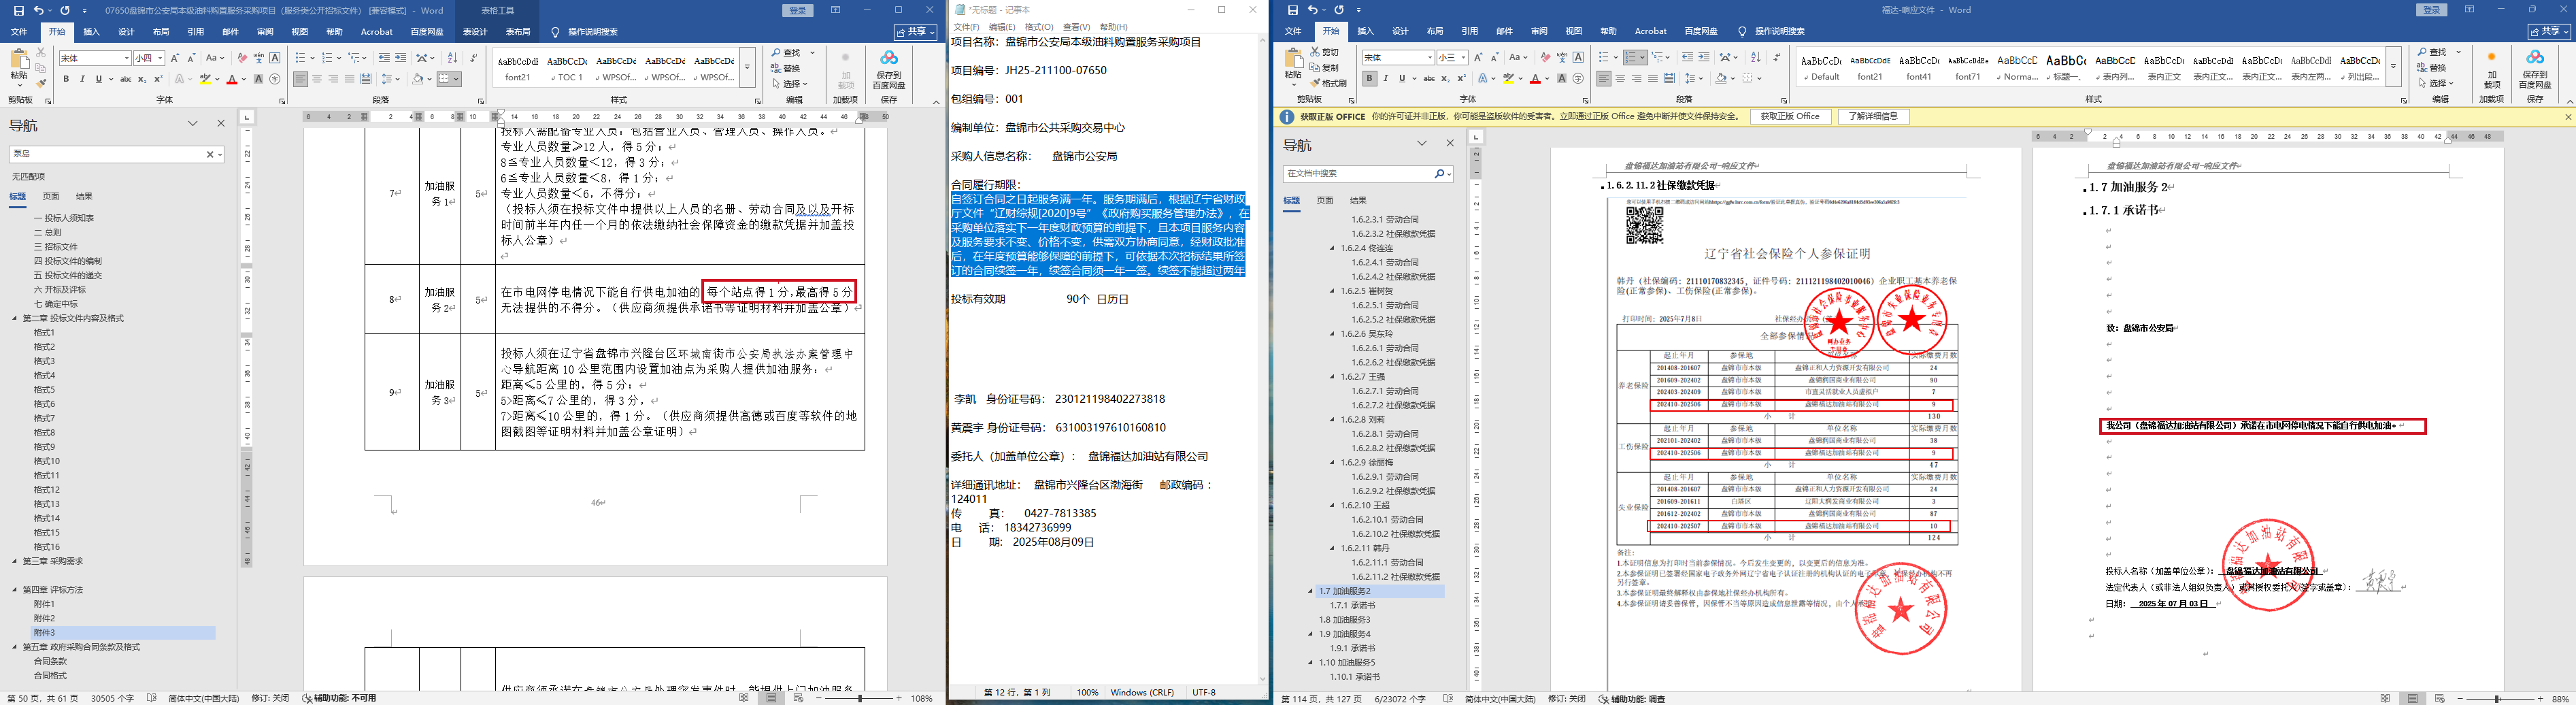Open the 表布局 tab in 招标文件 Word
Screen dimensions: 2576x705
pyautogui.click(x=518, y=32)
